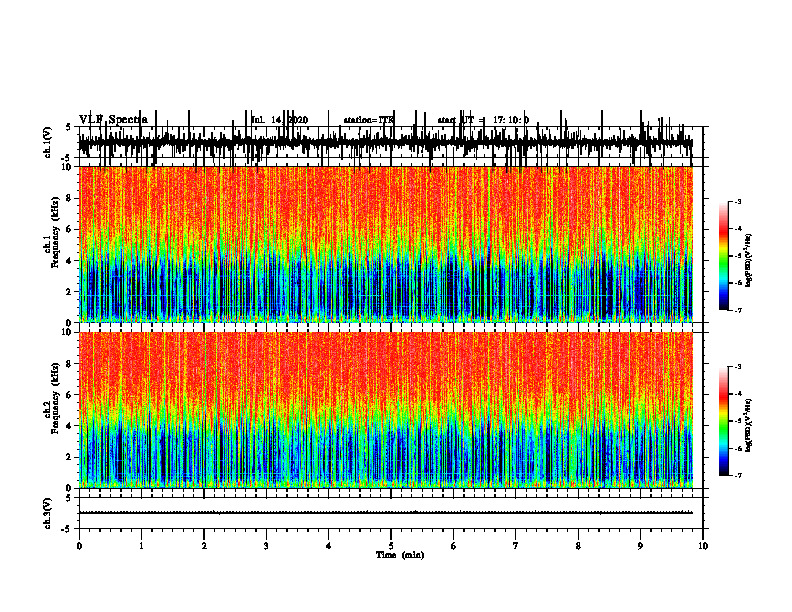Viewport: 792px width, 612px height.
Task: Click the "-7" label on ch.2 color scale
Action: 737,475
